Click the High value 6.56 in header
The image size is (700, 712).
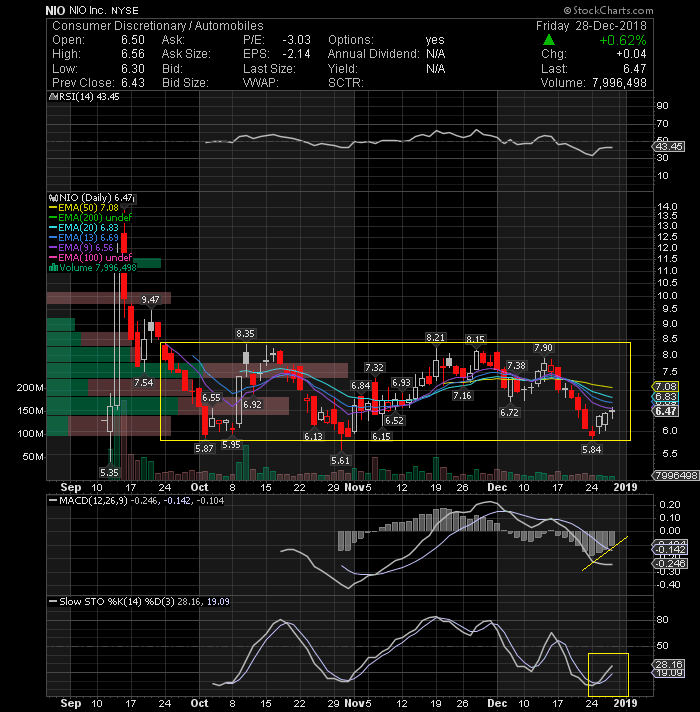133,54
